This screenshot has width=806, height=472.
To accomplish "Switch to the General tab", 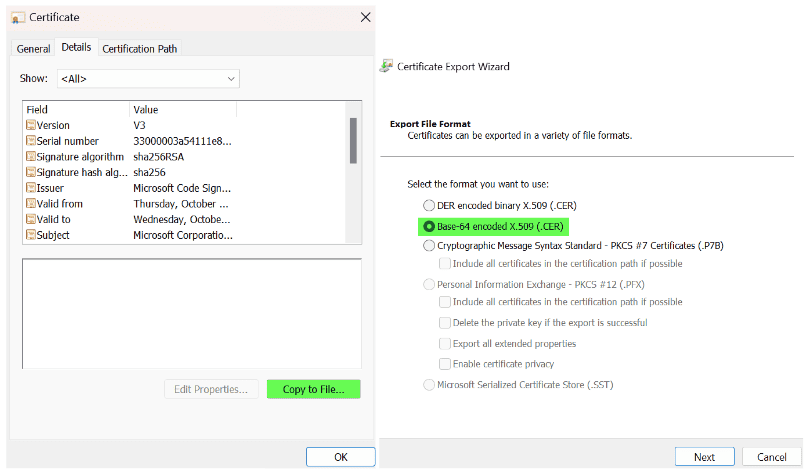I will coord(33,49).
